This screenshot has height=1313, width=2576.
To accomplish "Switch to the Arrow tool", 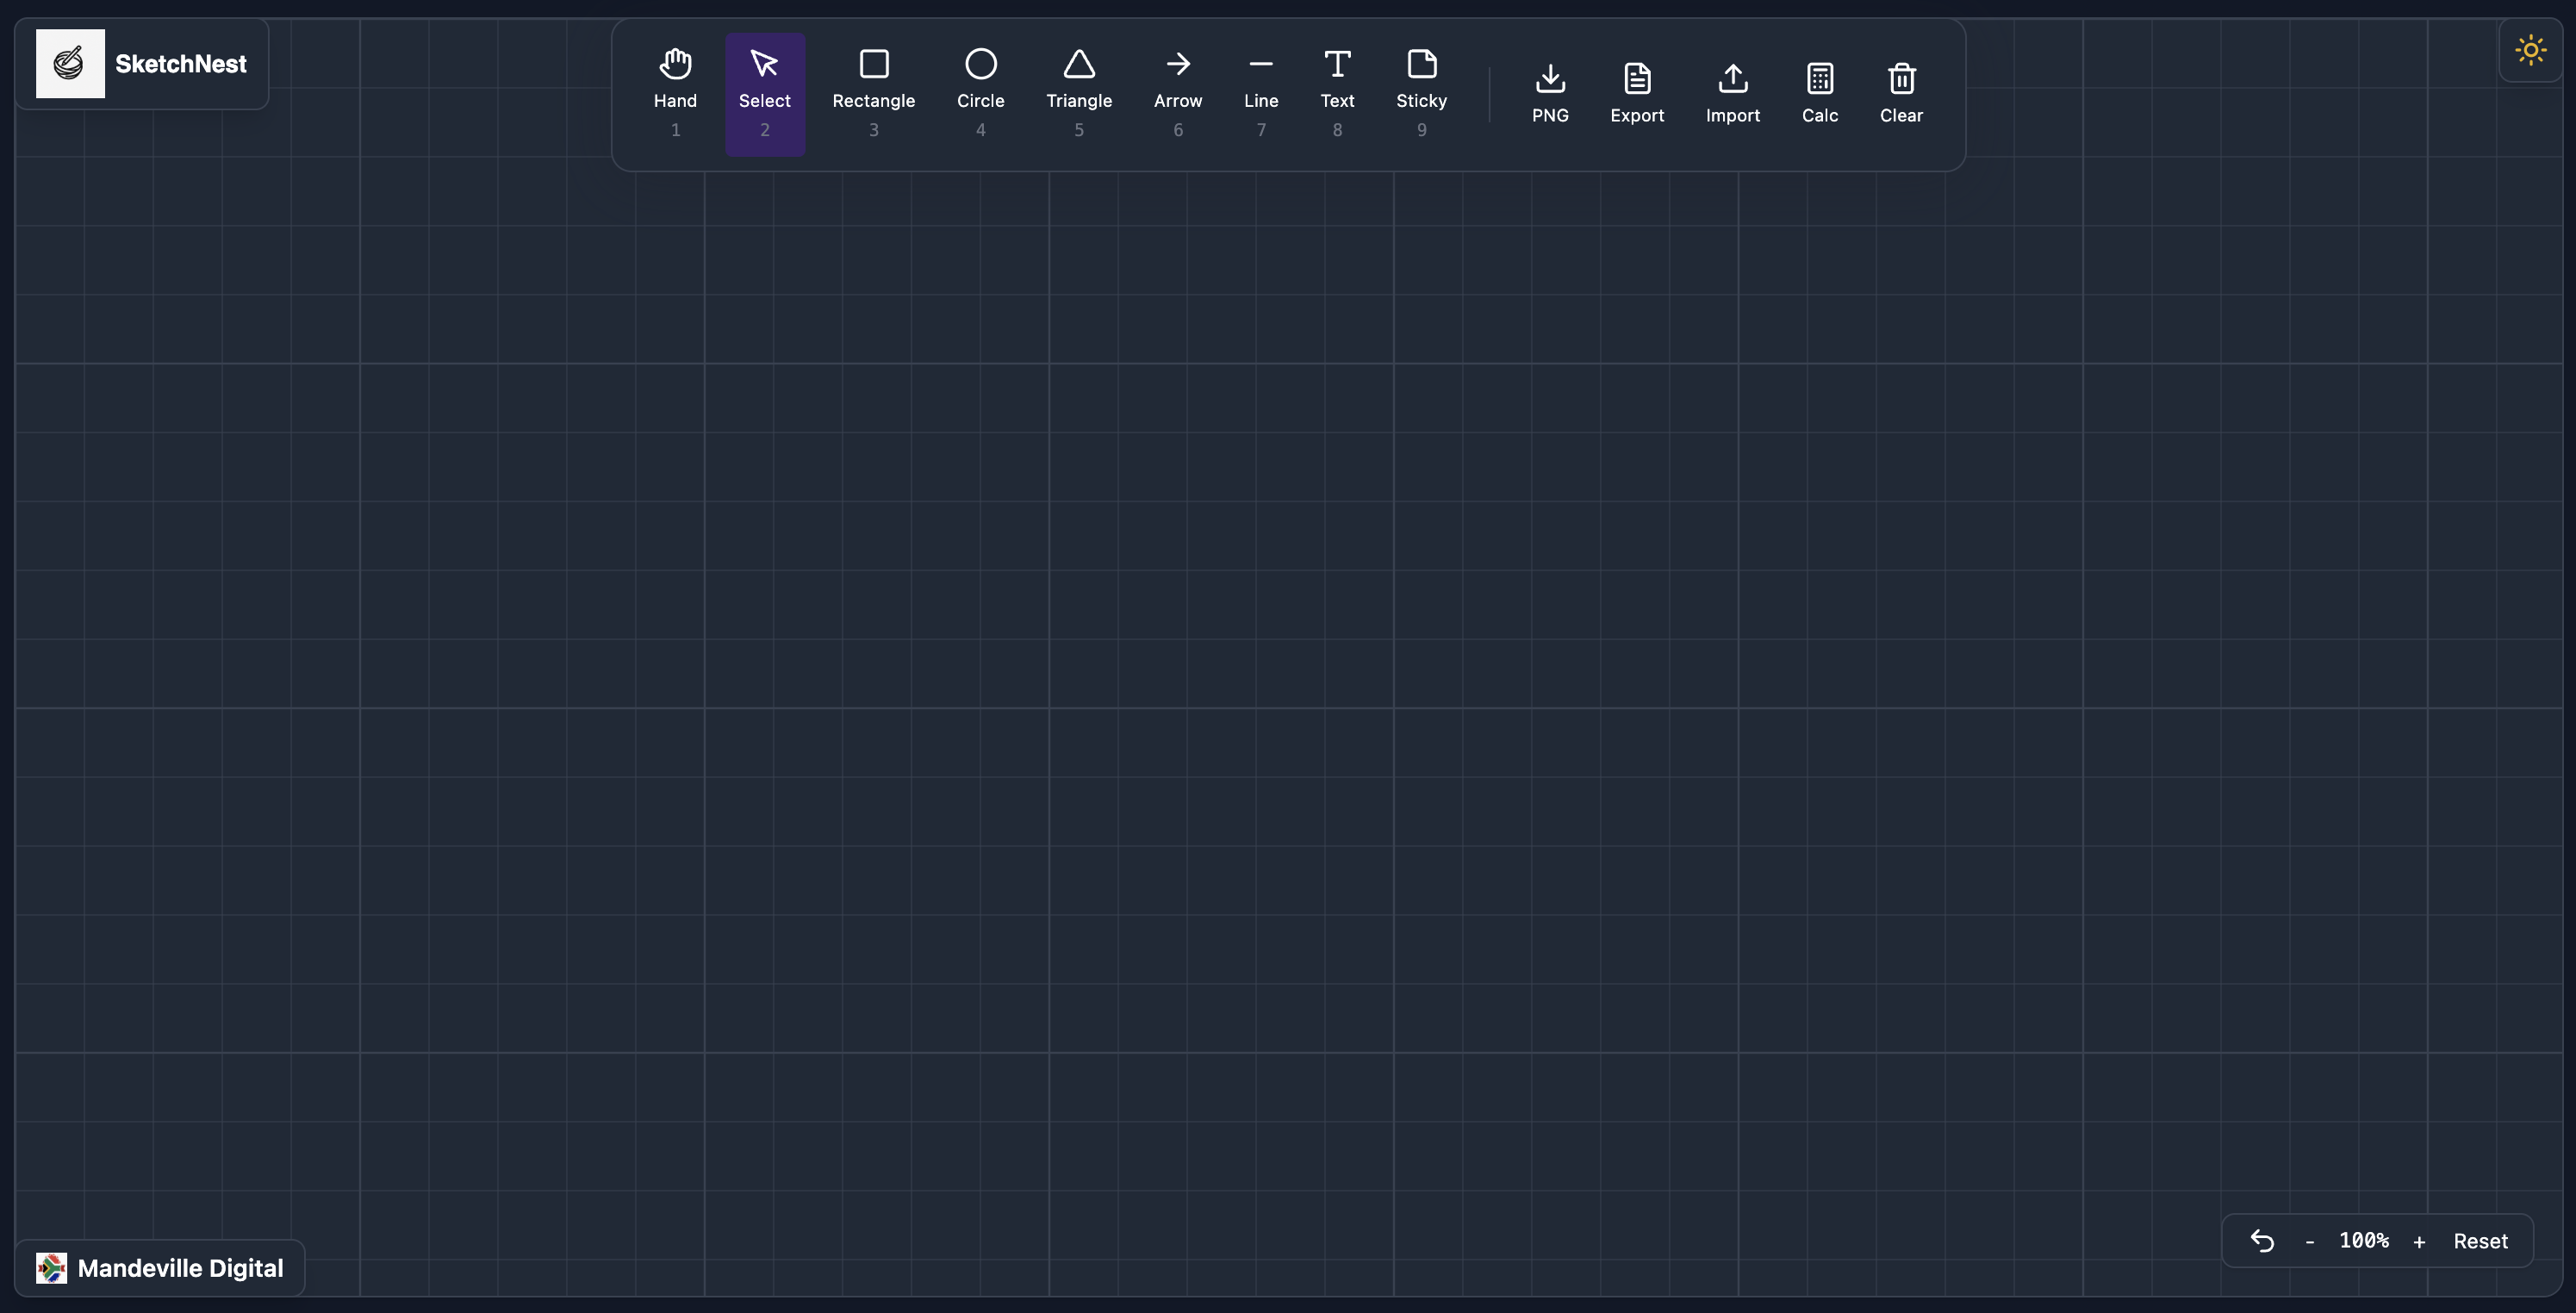I will pos(1177,92).
